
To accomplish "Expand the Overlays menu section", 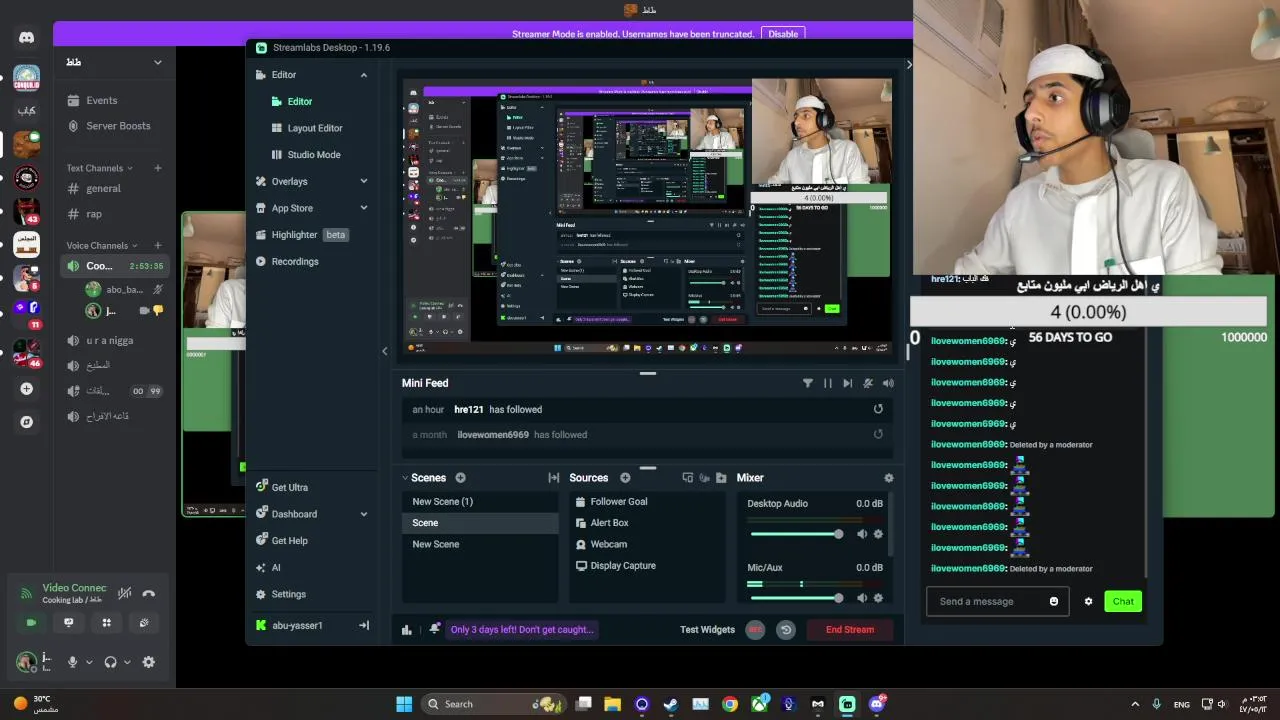I will [364, 181].
